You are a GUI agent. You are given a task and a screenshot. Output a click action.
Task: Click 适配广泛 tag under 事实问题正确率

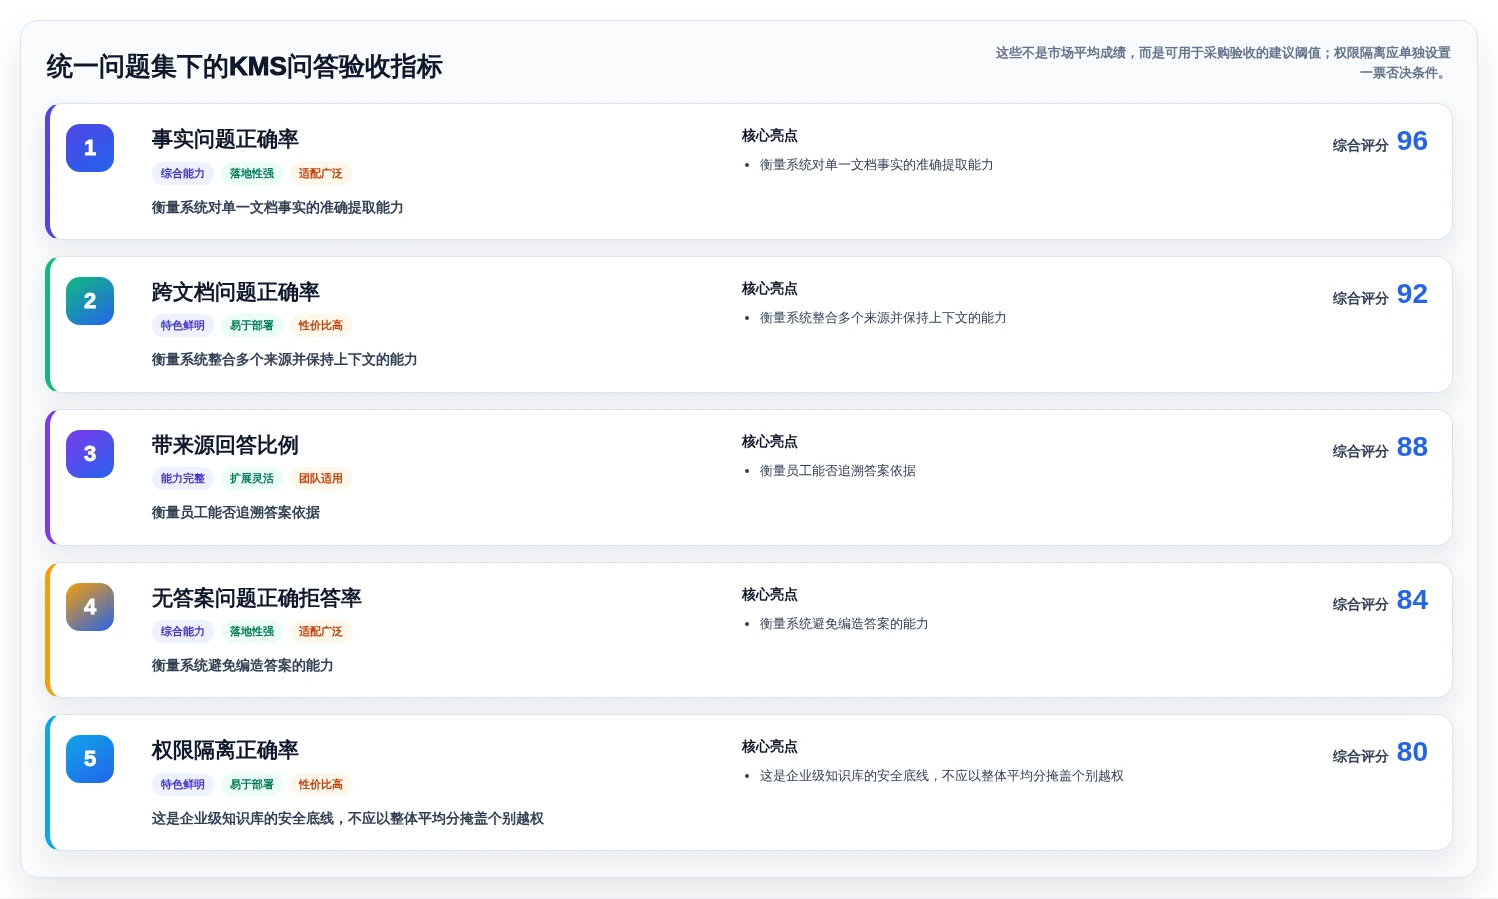(x=321, y=173)
